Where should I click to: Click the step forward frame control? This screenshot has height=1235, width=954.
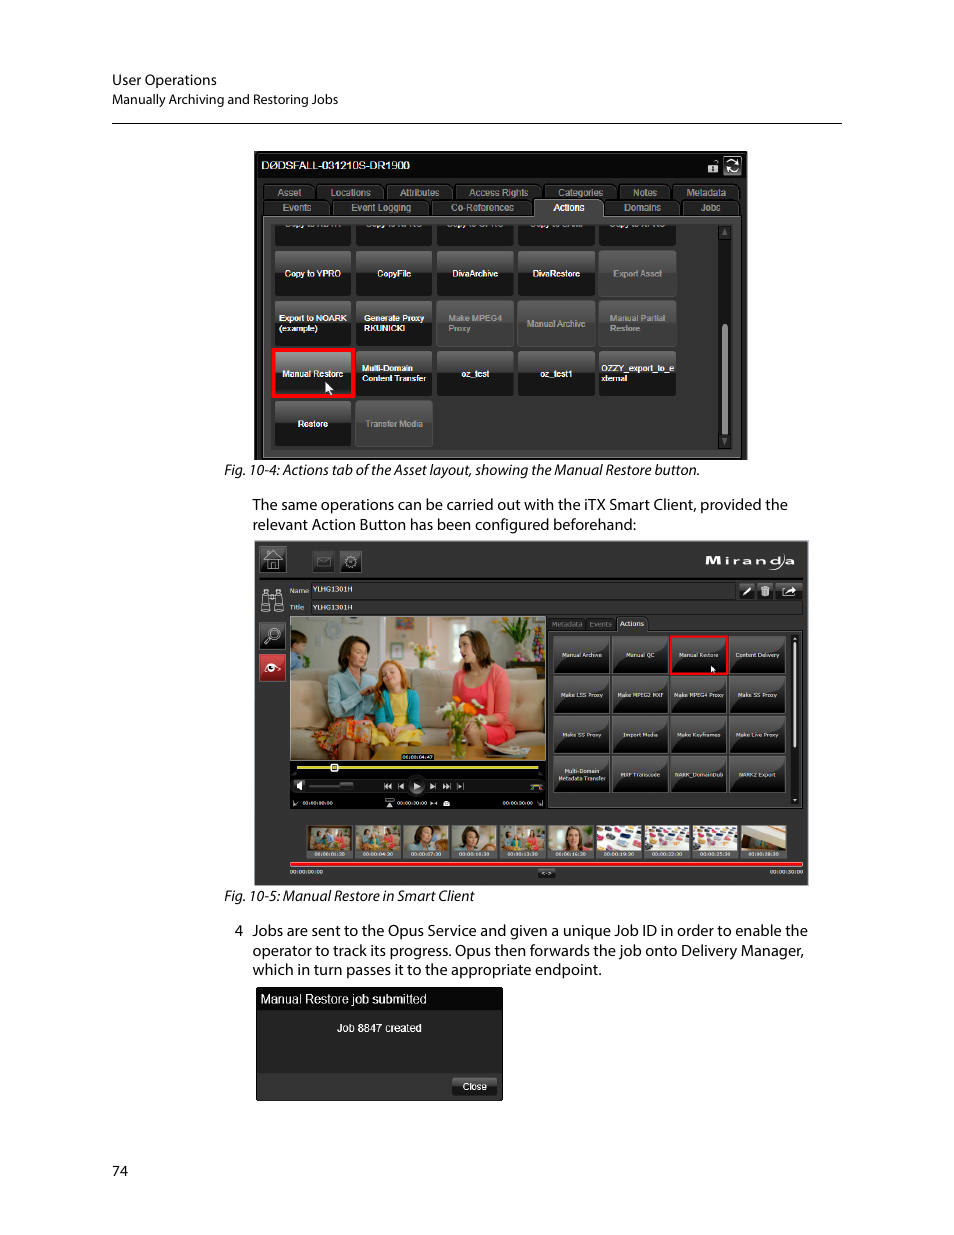(433, 786)
